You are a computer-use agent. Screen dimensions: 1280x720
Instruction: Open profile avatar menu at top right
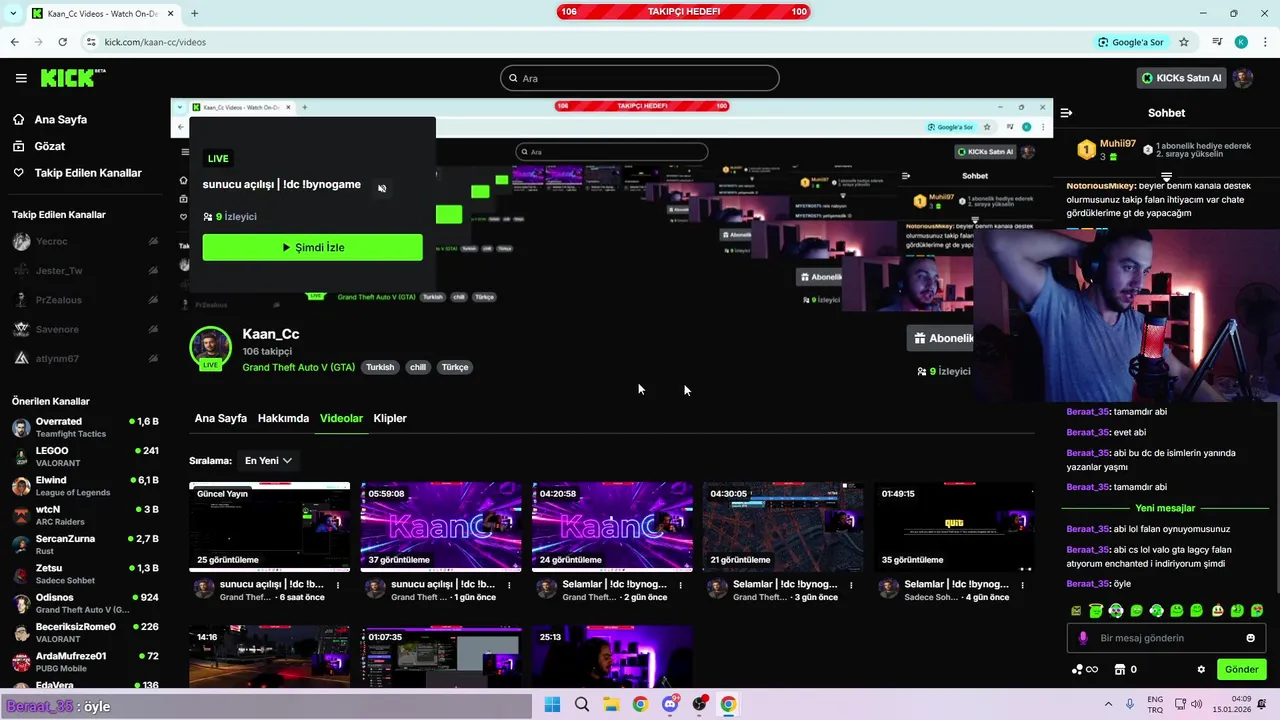click(1243, 78)
